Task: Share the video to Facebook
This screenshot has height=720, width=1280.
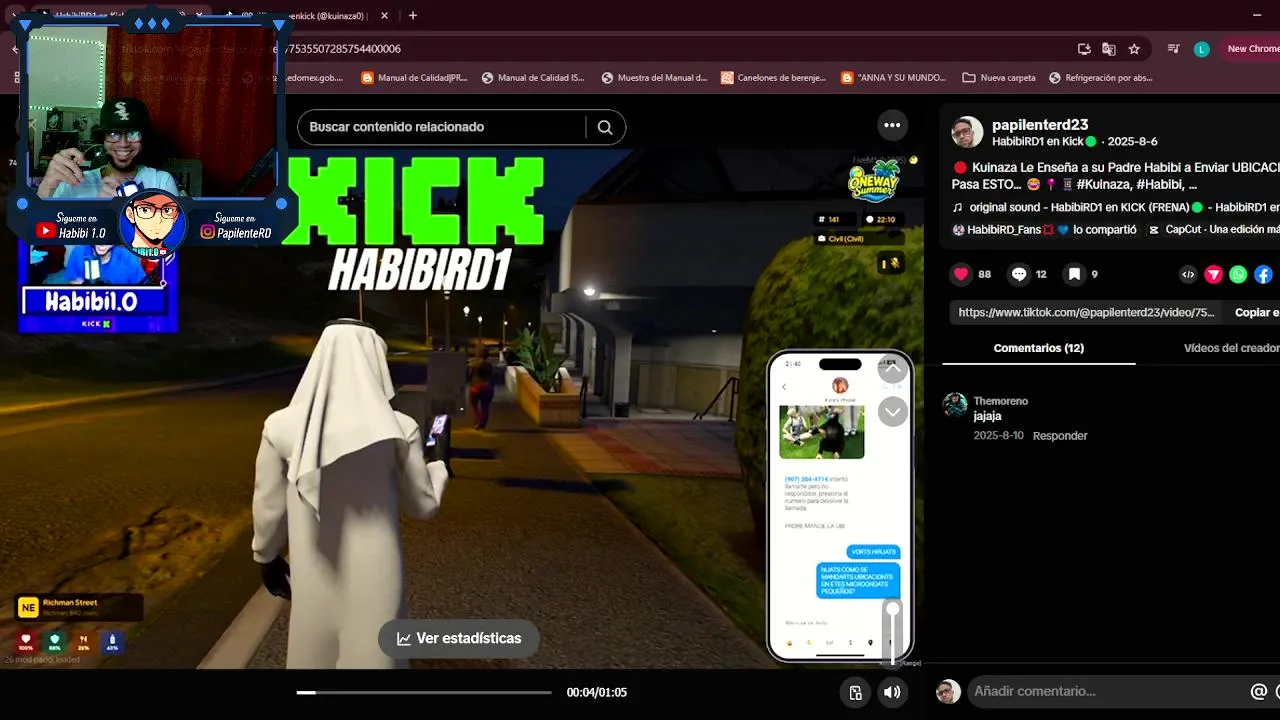Action: coord(1263,274)
